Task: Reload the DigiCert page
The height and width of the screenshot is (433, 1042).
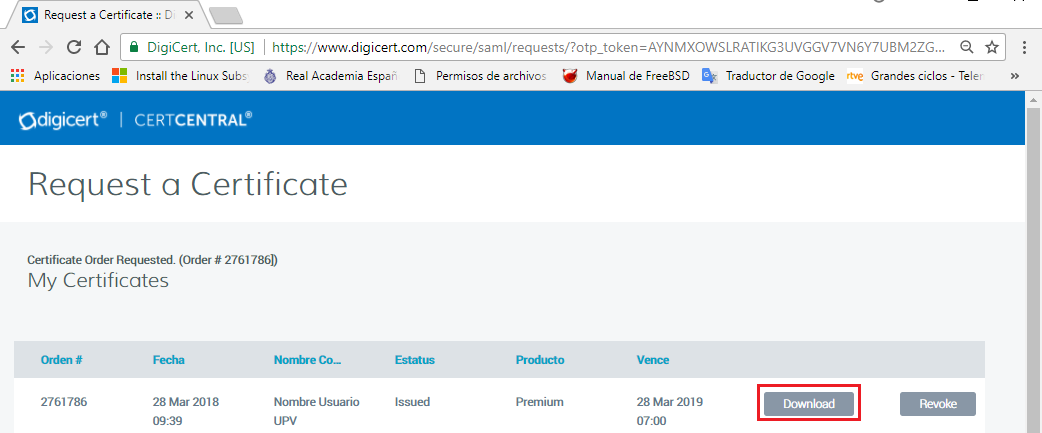Action: [x=74, y=47]
